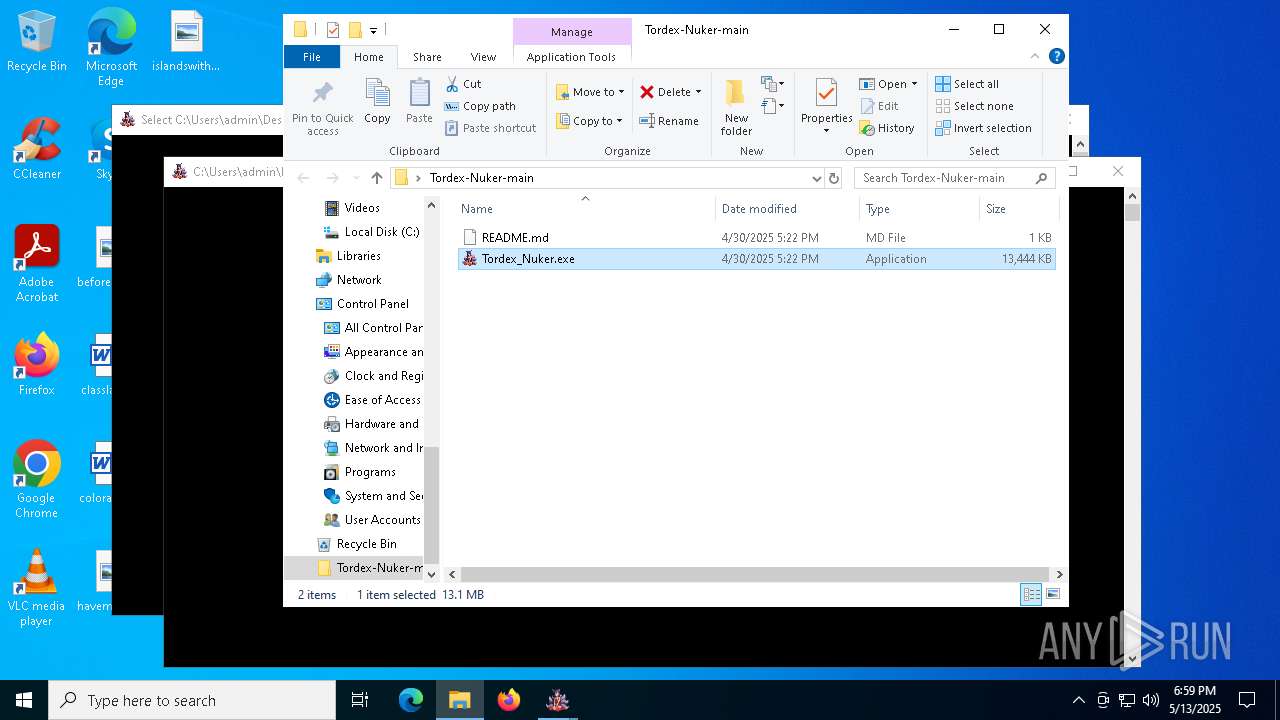Select Local Disk (C:) in navigation pane
The width and height of the screenshot is (1280, 720).
pyautogui.click(x=372, y=232)
